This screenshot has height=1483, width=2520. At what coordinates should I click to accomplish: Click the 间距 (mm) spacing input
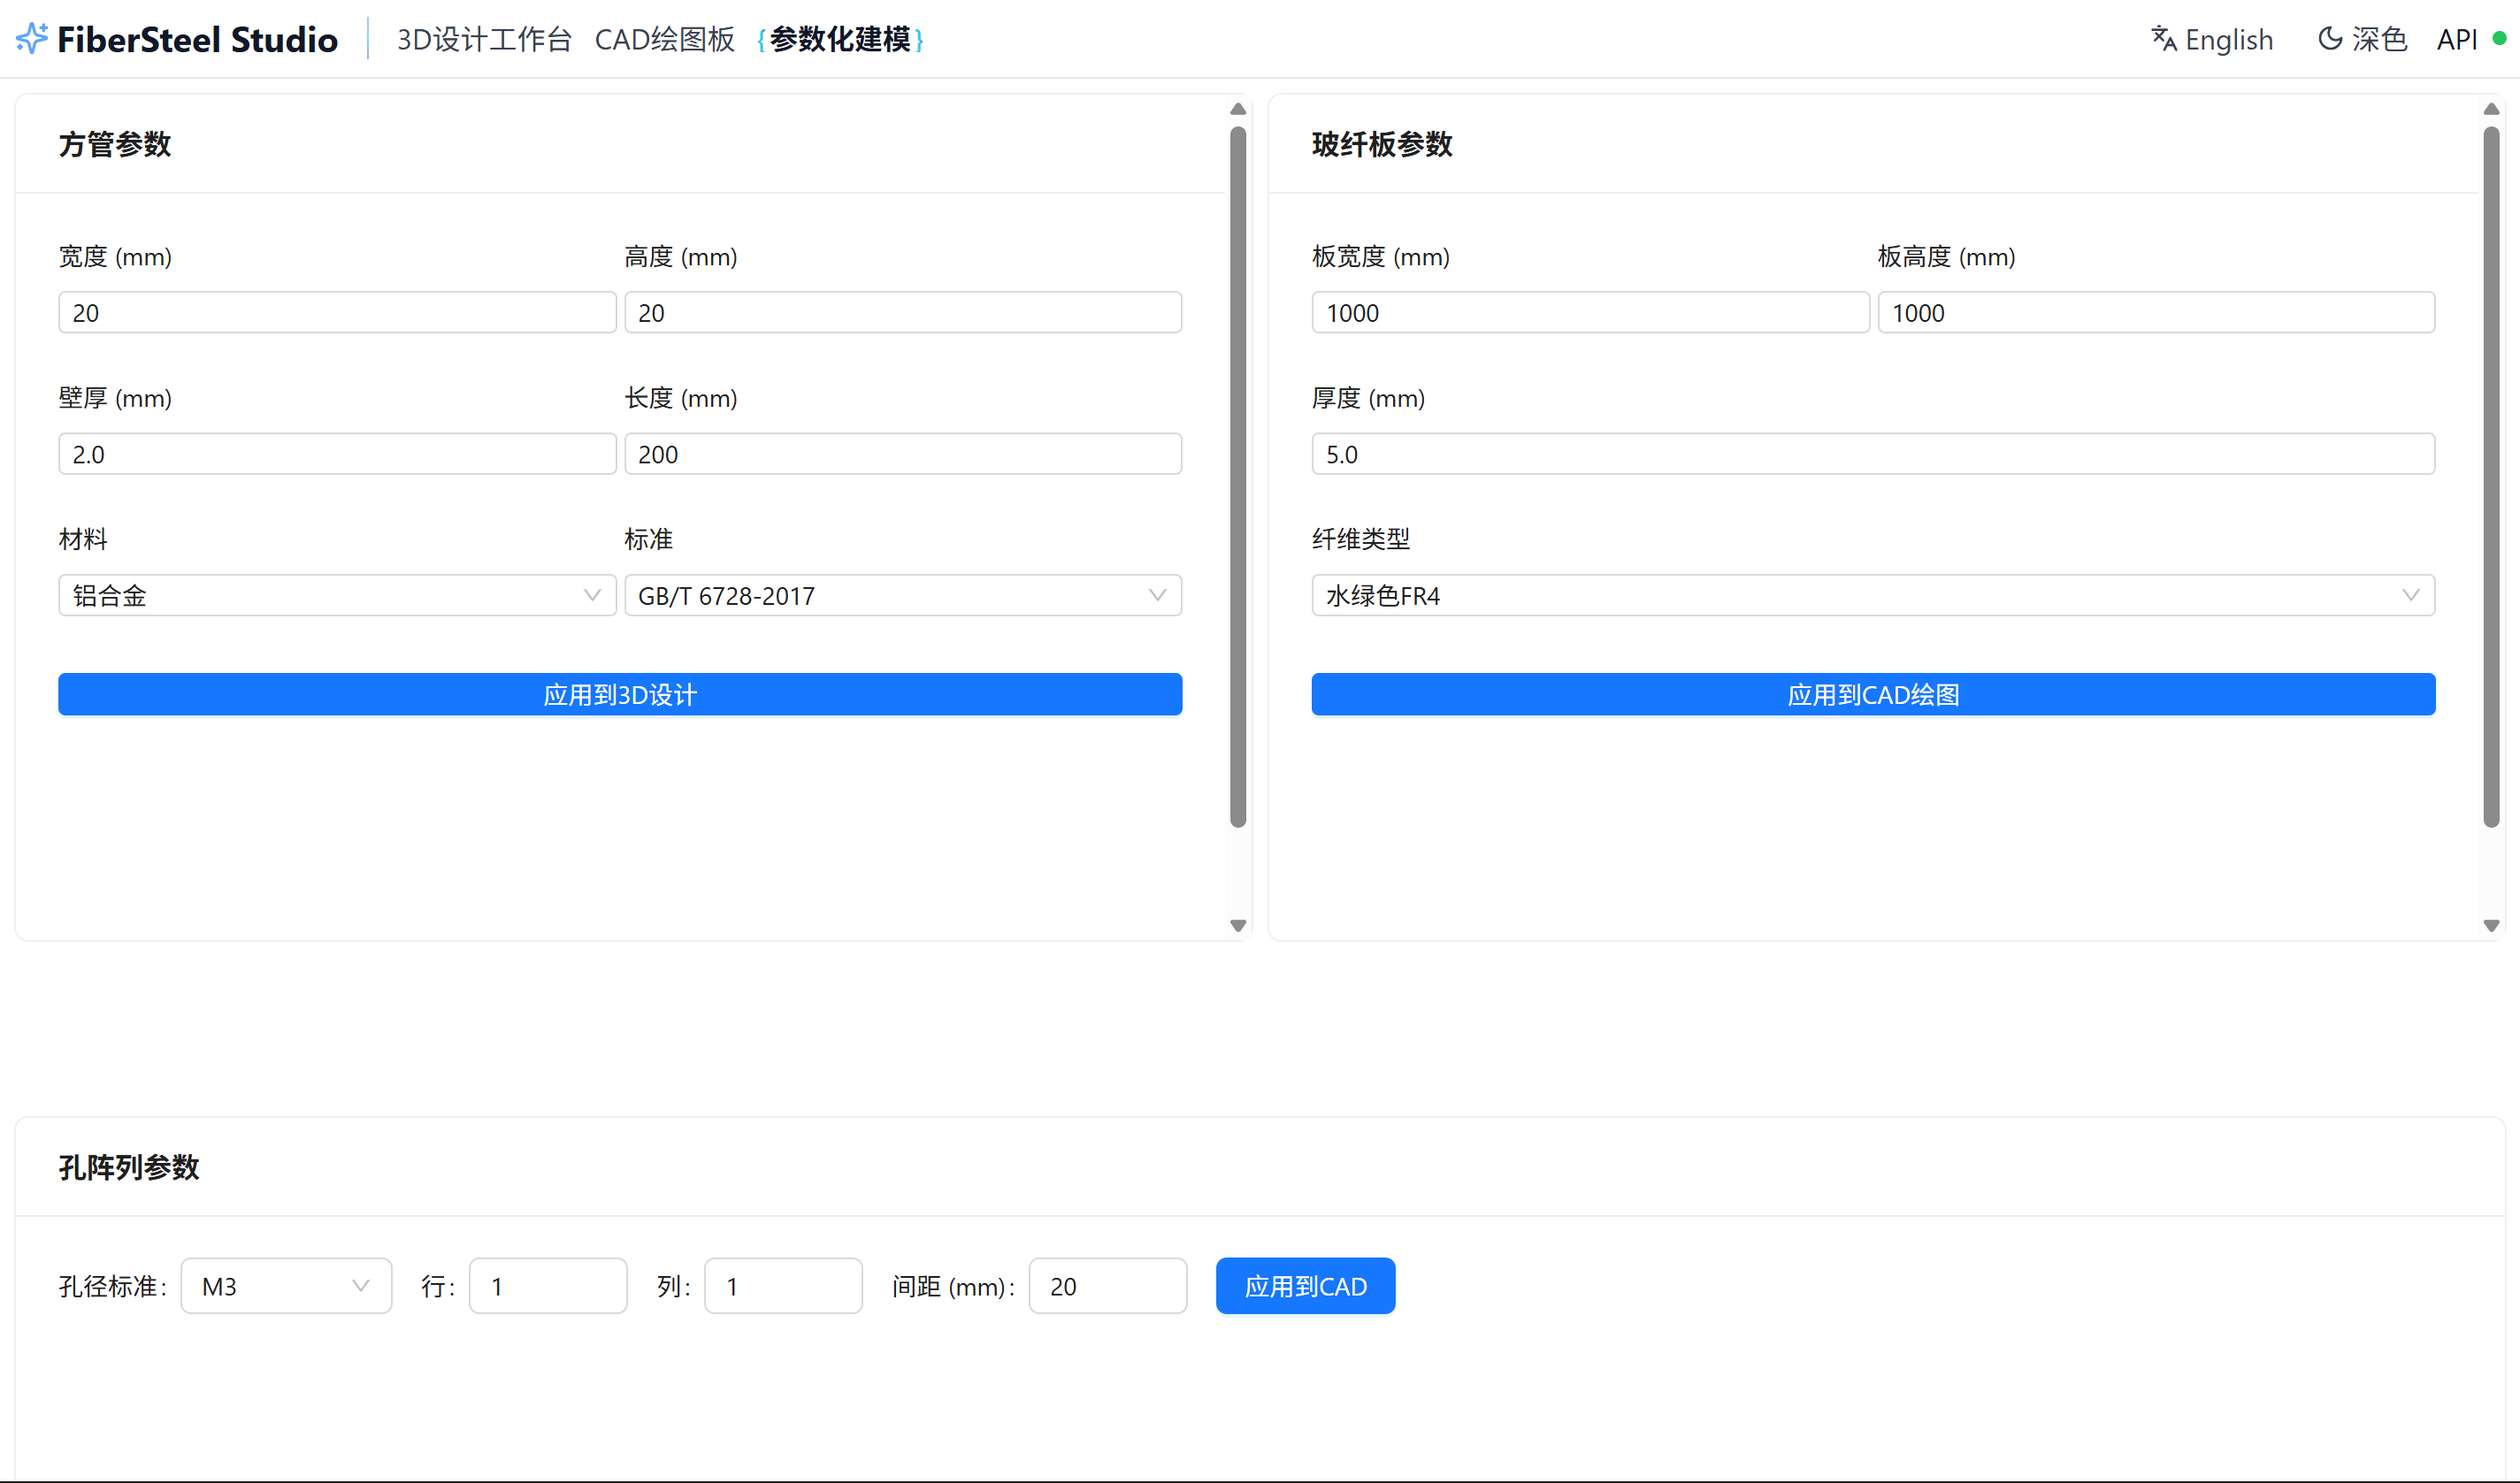[1107, 1286]
